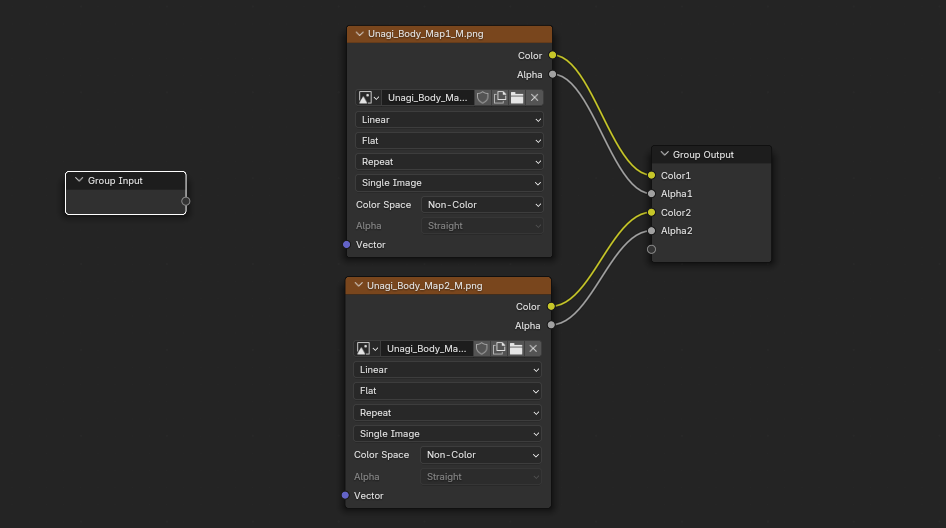
Task: Unlink image with X in Map2 node
Action: [x=533, y=349]
